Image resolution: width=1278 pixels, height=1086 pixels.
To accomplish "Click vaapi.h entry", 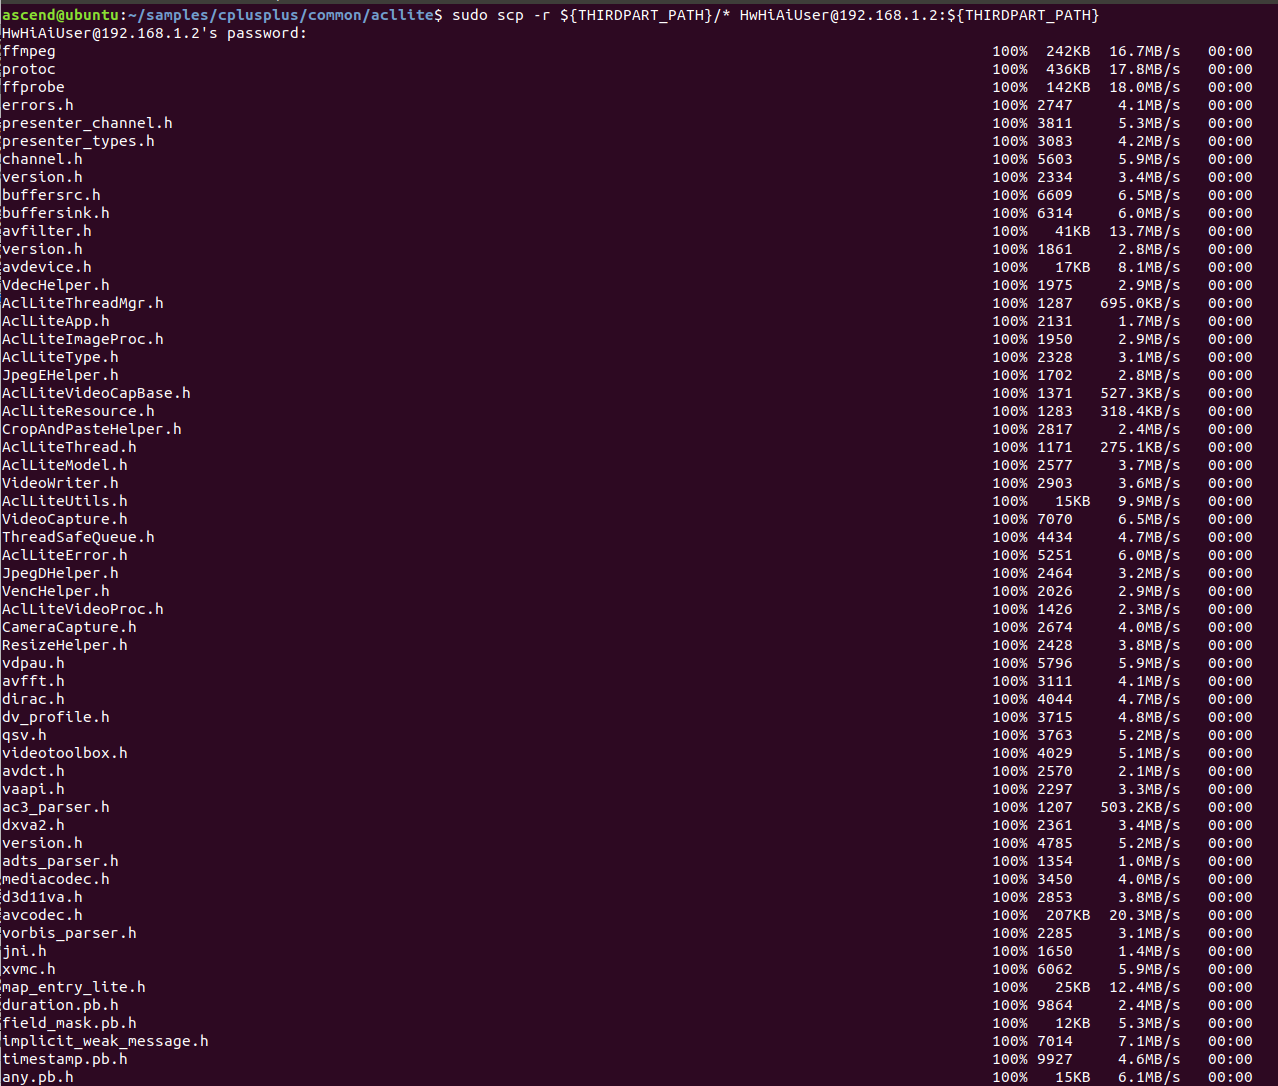I will coord(33,789).
